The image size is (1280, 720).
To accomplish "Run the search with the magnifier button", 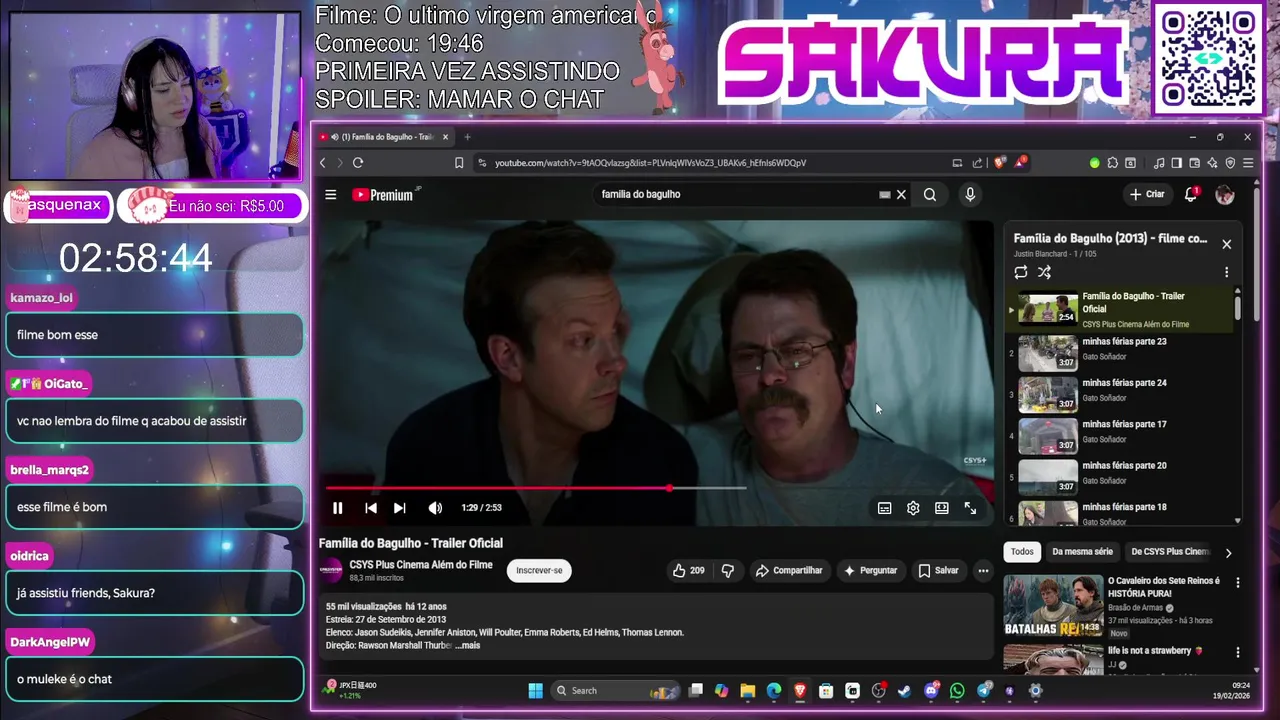I will tap(930, 195).
